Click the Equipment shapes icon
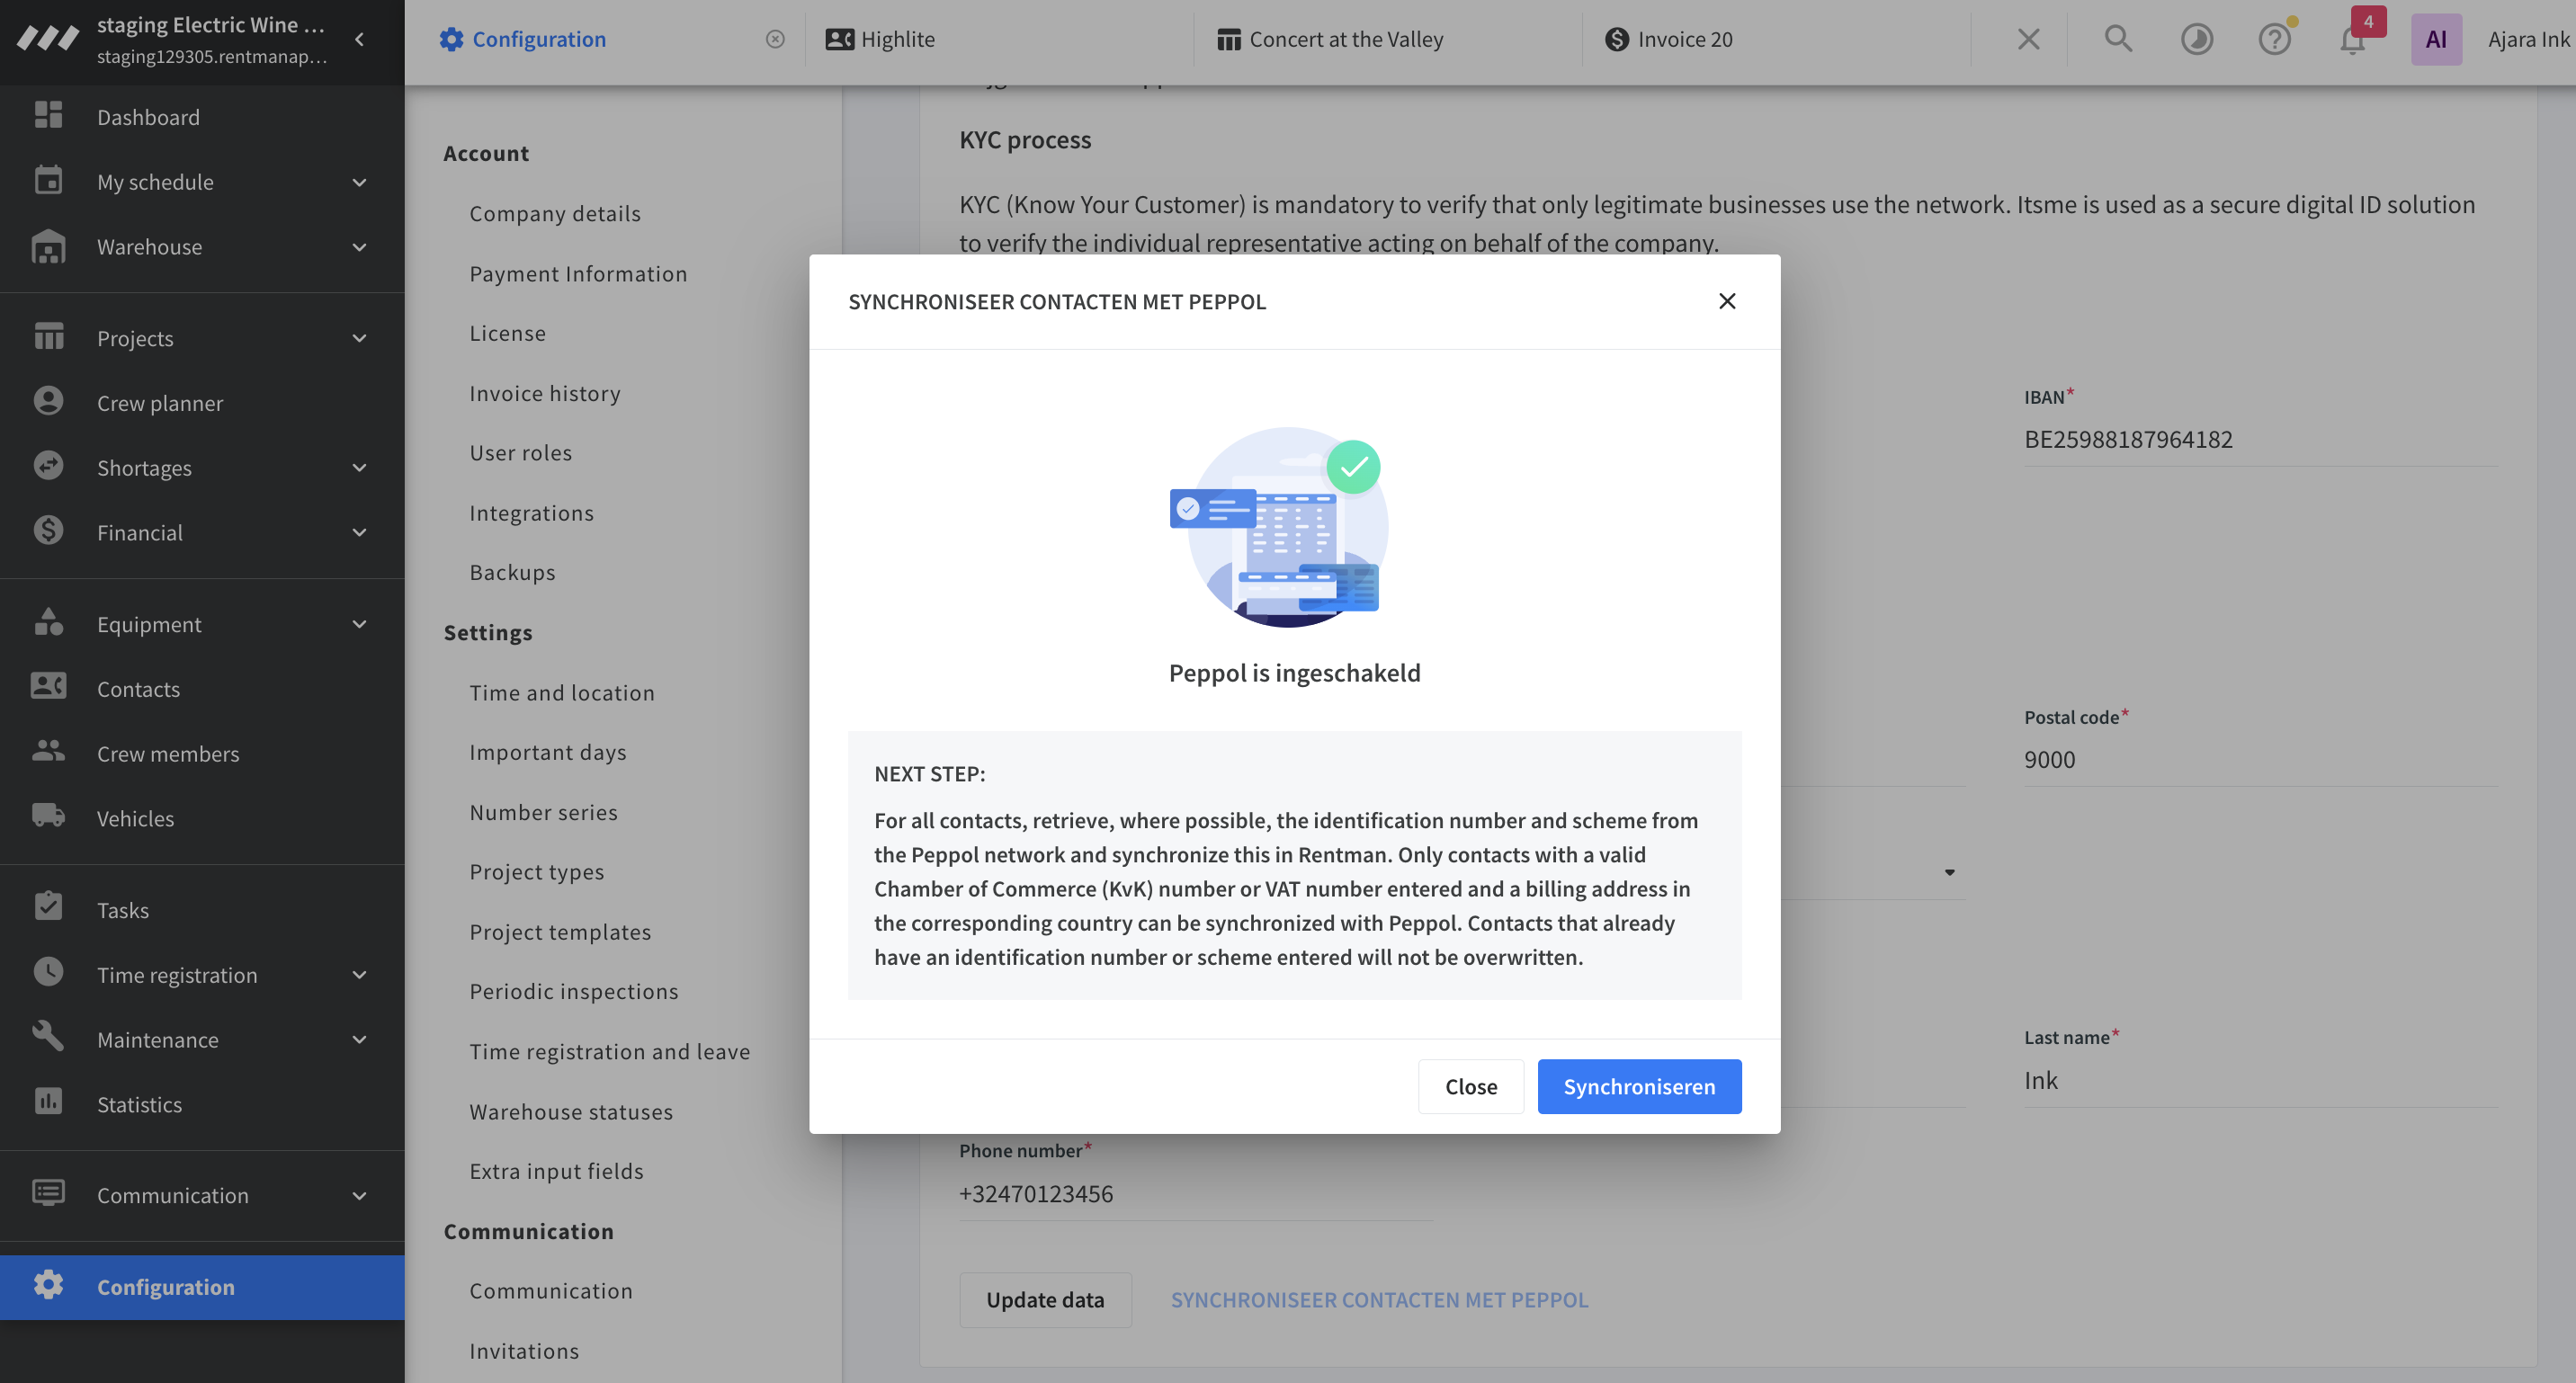 click(48, 623)
